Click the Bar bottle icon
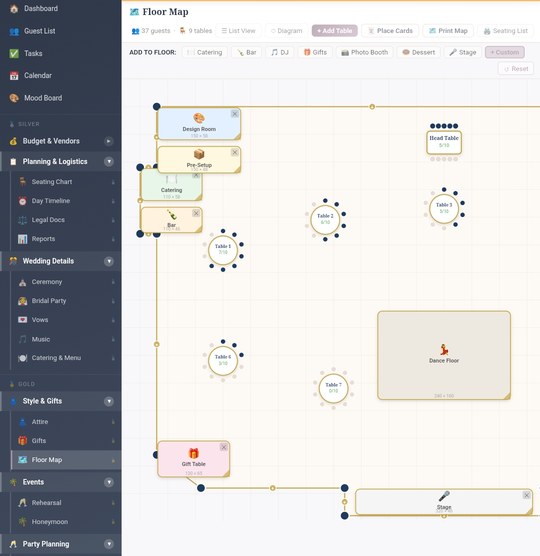 click(x=172, y=215)
